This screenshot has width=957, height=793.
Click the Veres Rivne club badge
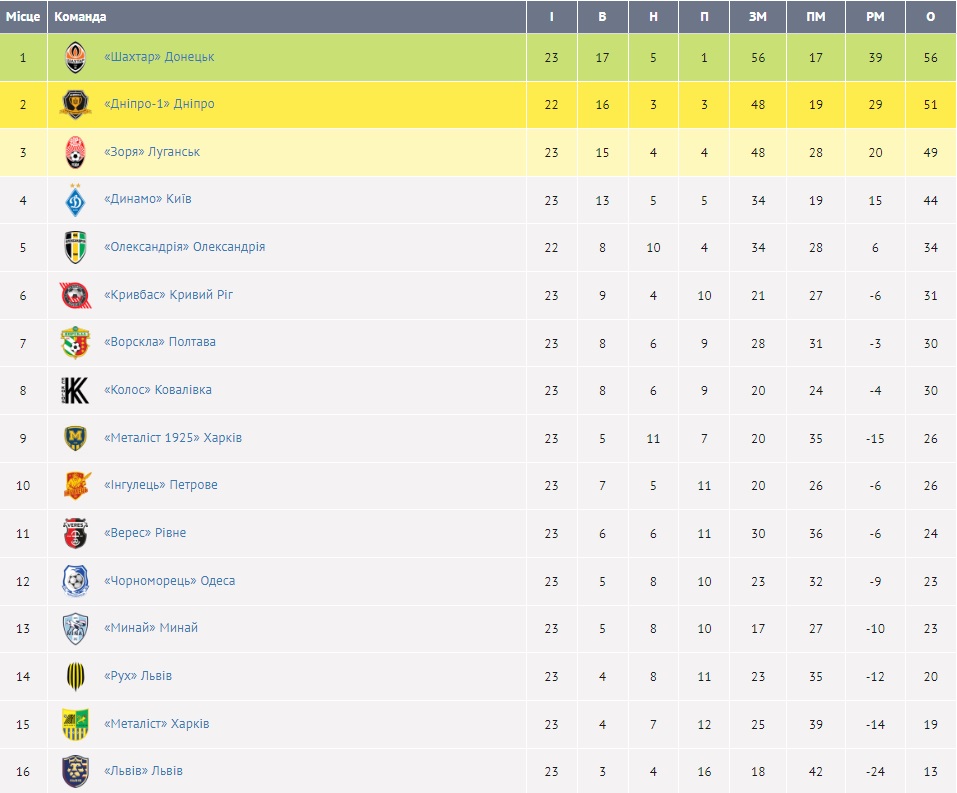75,533
